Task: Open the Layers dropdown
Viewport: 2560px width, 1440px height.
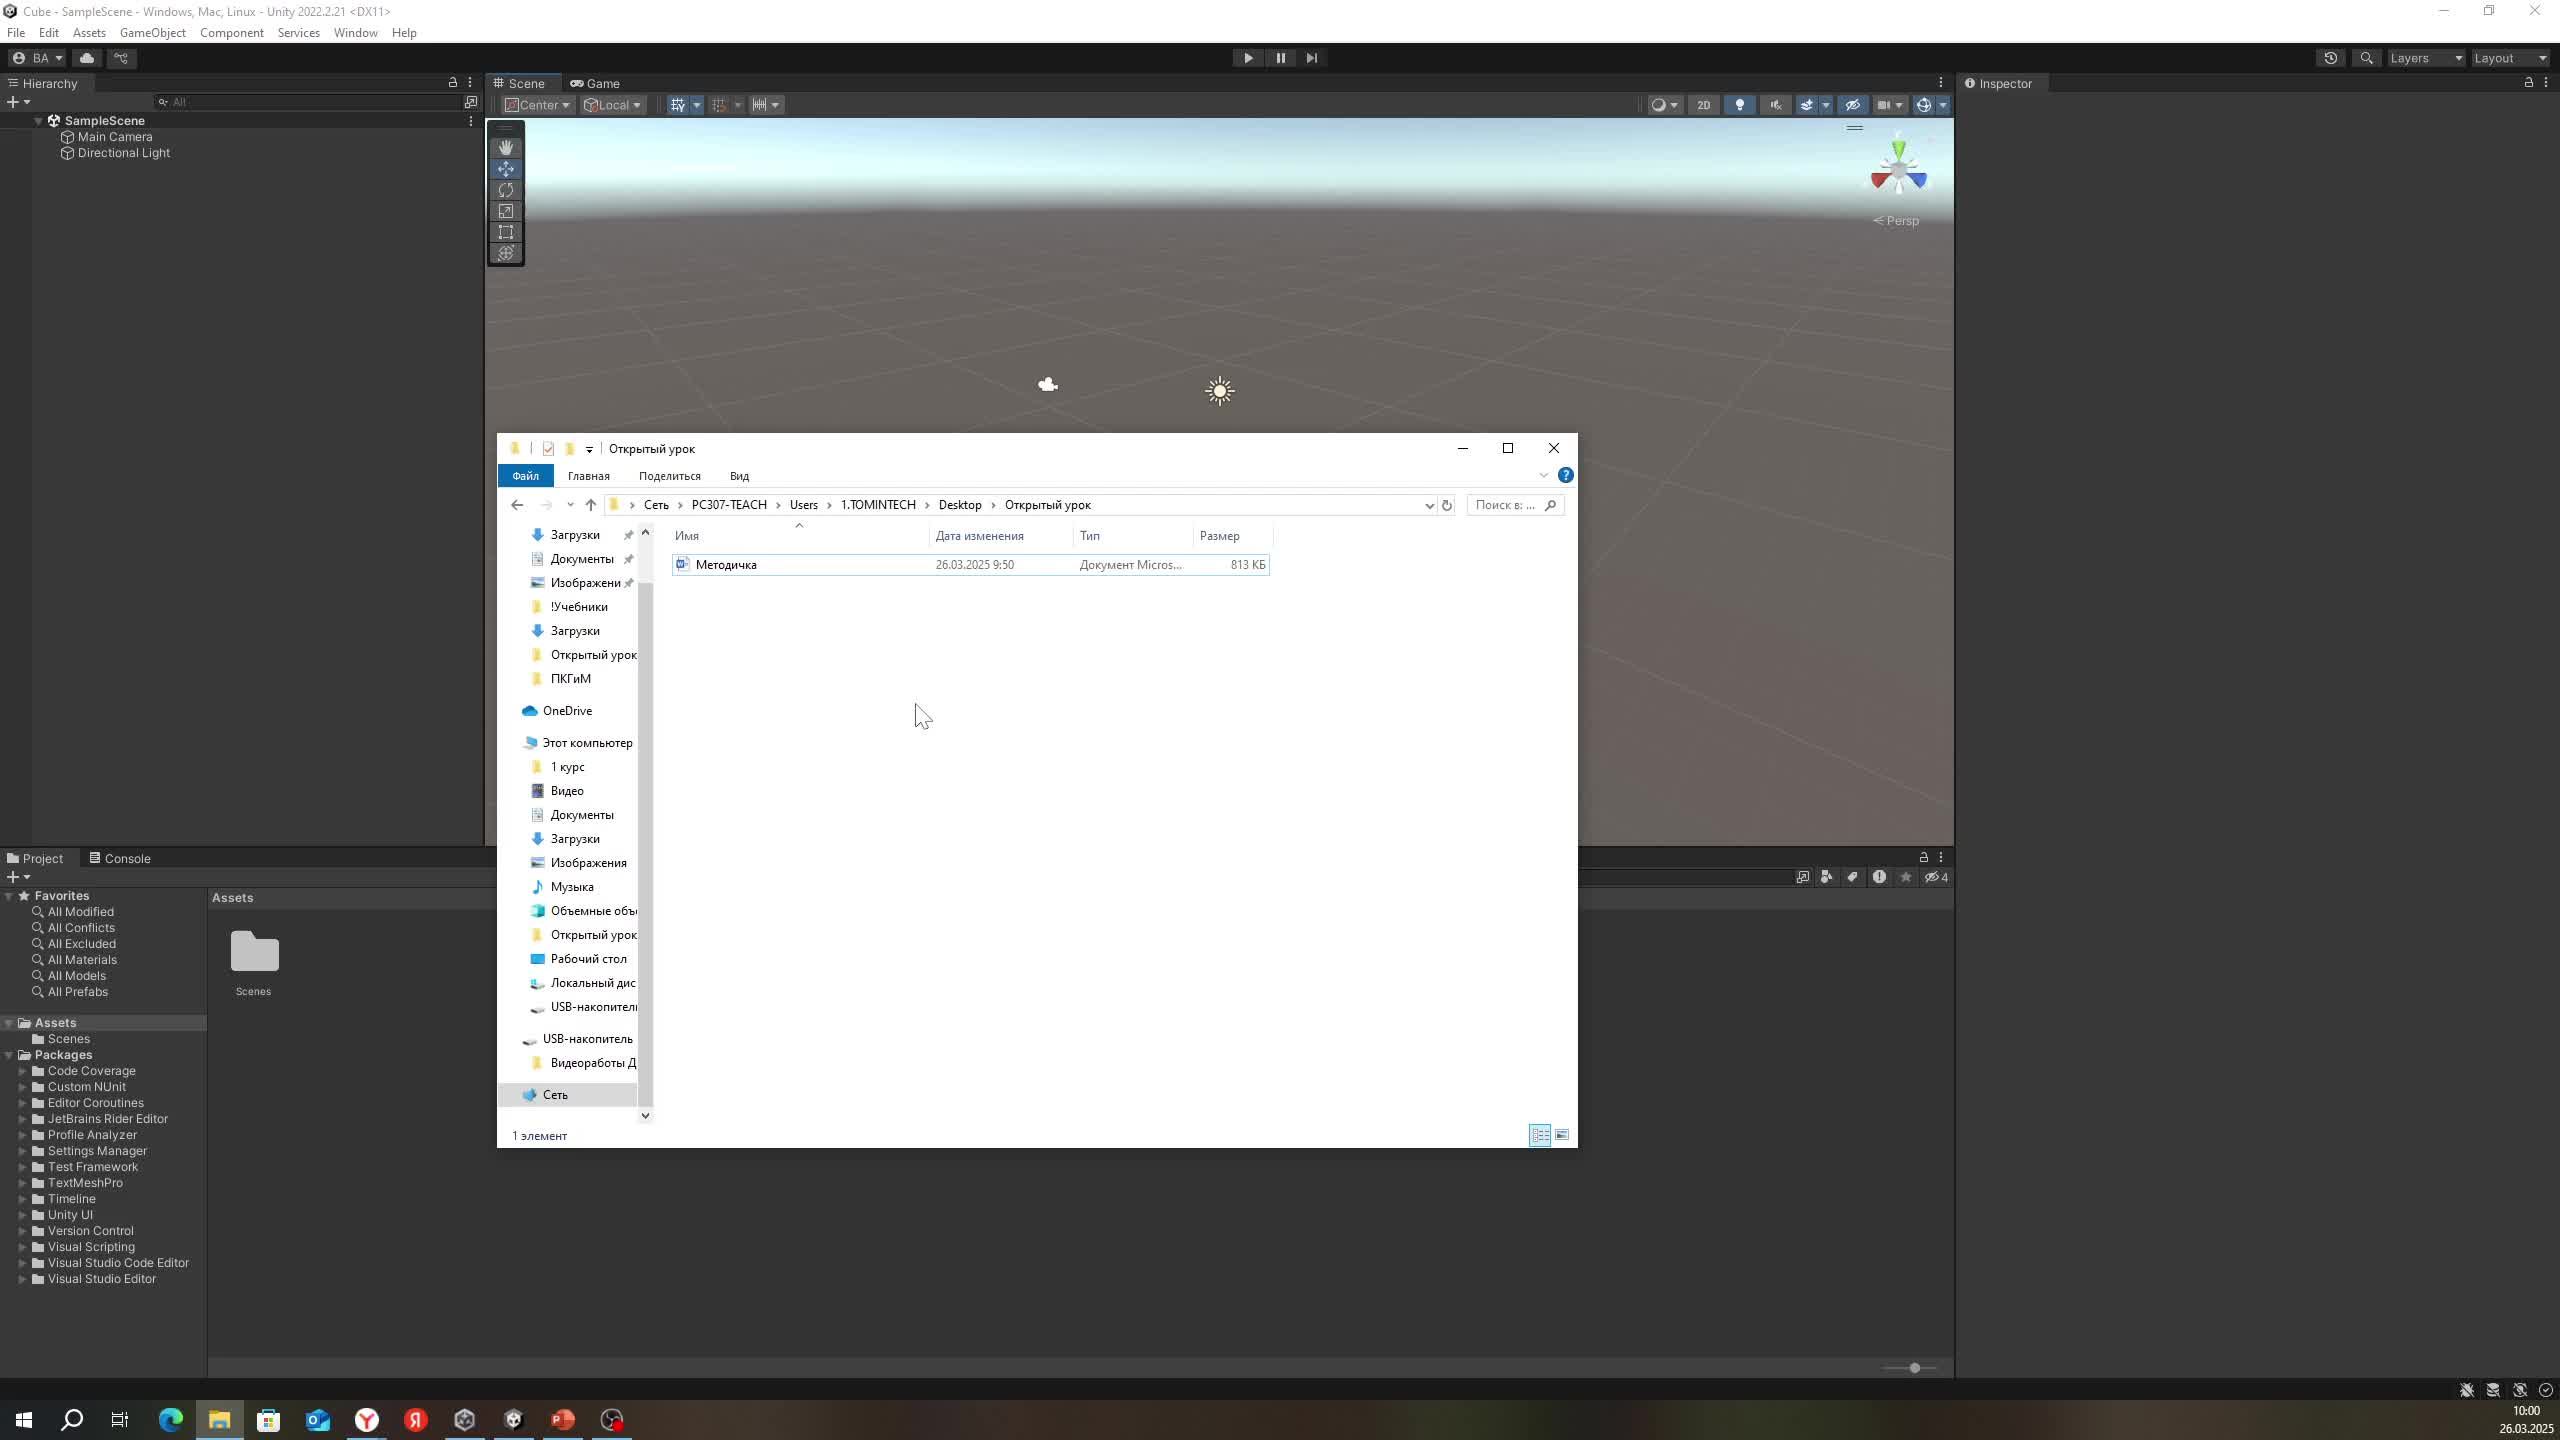Action: tap(2425, 58)
